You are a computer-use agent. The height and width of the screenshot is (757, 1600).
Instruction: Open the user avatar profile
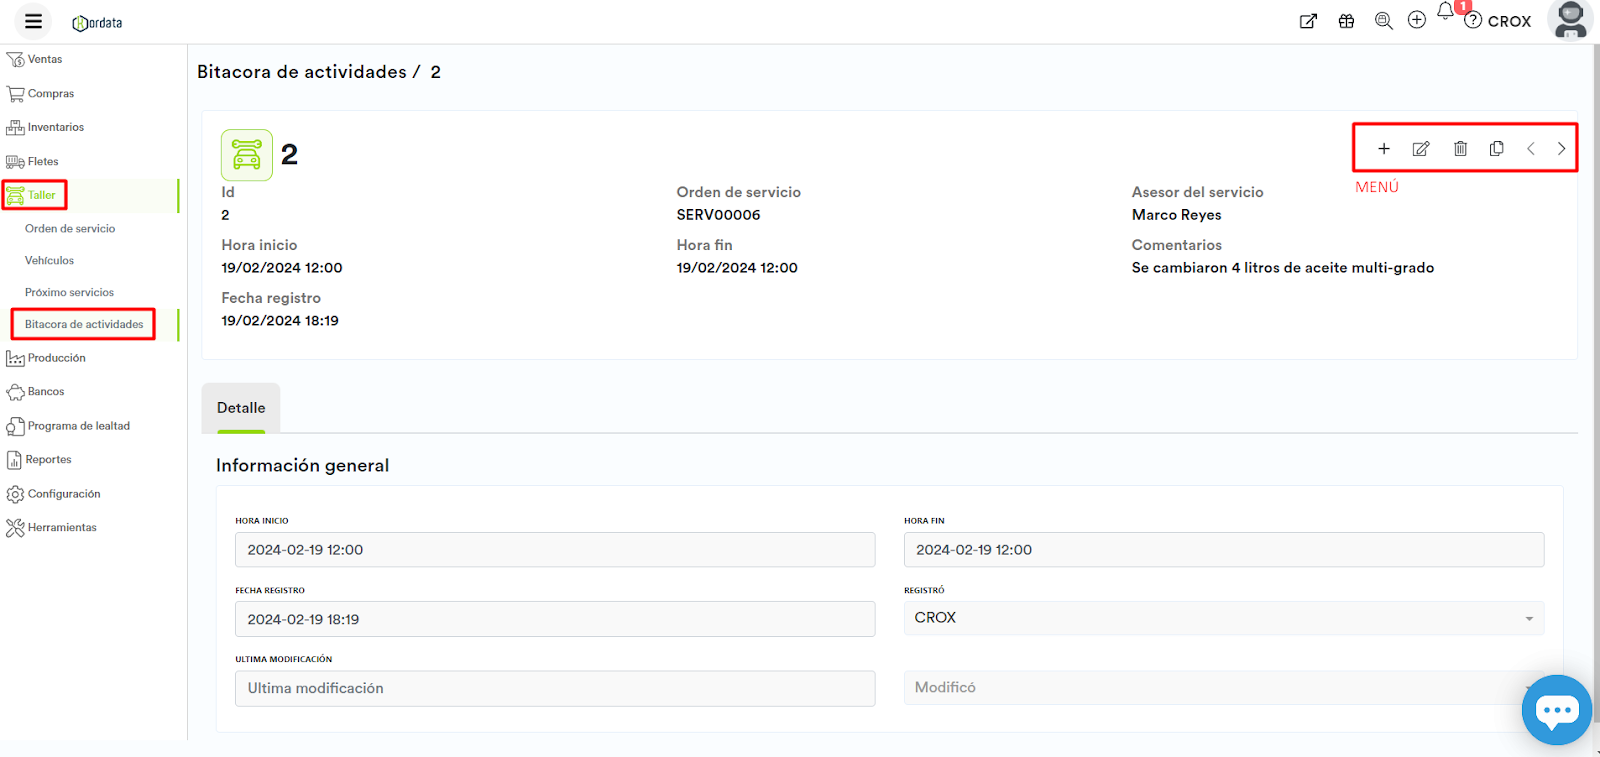(1570, 20)
